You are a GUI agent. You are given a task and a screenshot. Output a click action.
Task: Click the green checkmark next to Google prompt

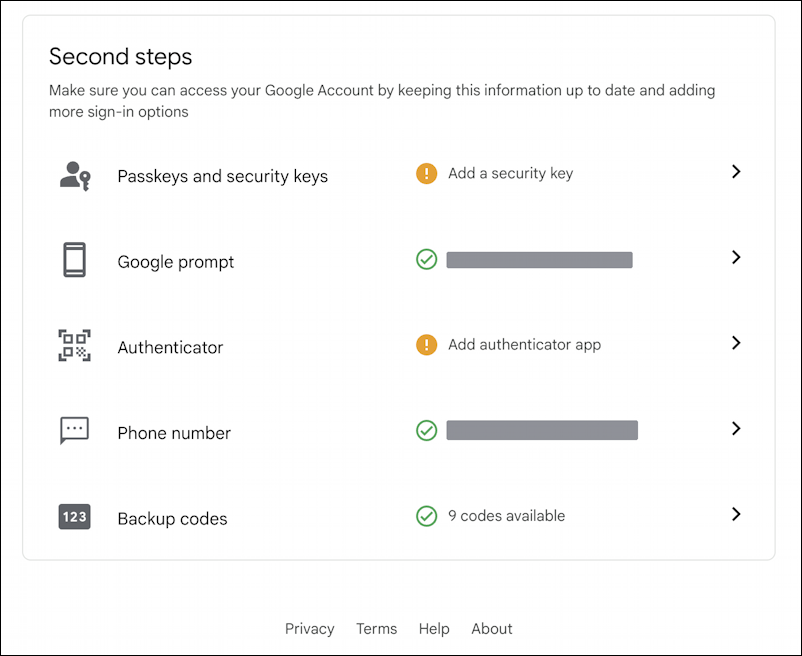(427, 259)
